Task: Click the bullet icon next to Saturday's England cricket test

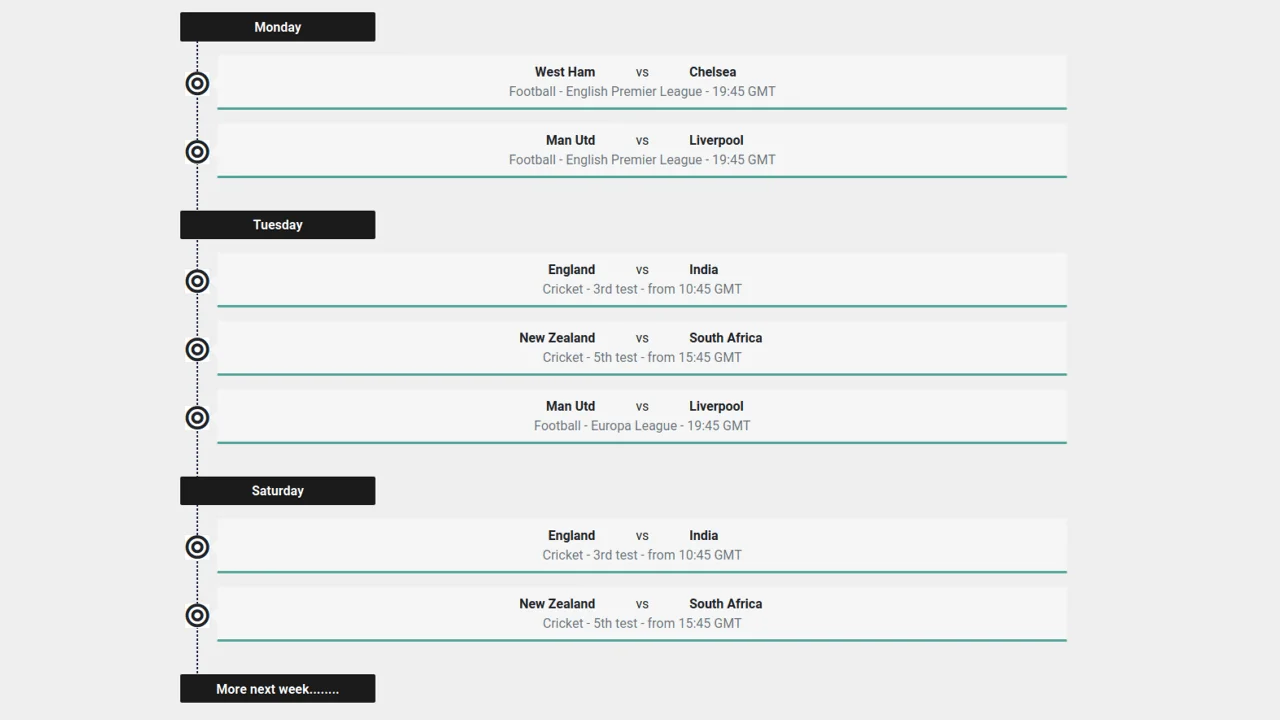Action: point(197,547)
